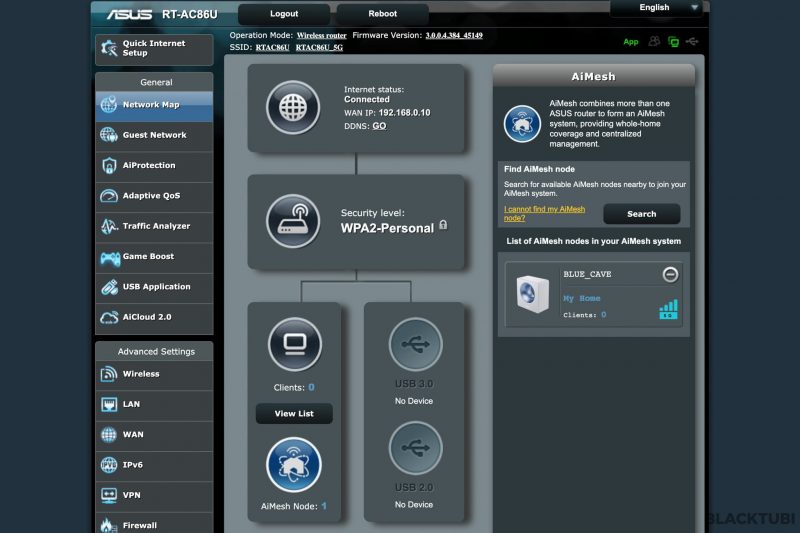Image resolution: width=800 pixels, height=533 pixels.
Task: Click the VPN monitor icon
Action: coord(109,495)
